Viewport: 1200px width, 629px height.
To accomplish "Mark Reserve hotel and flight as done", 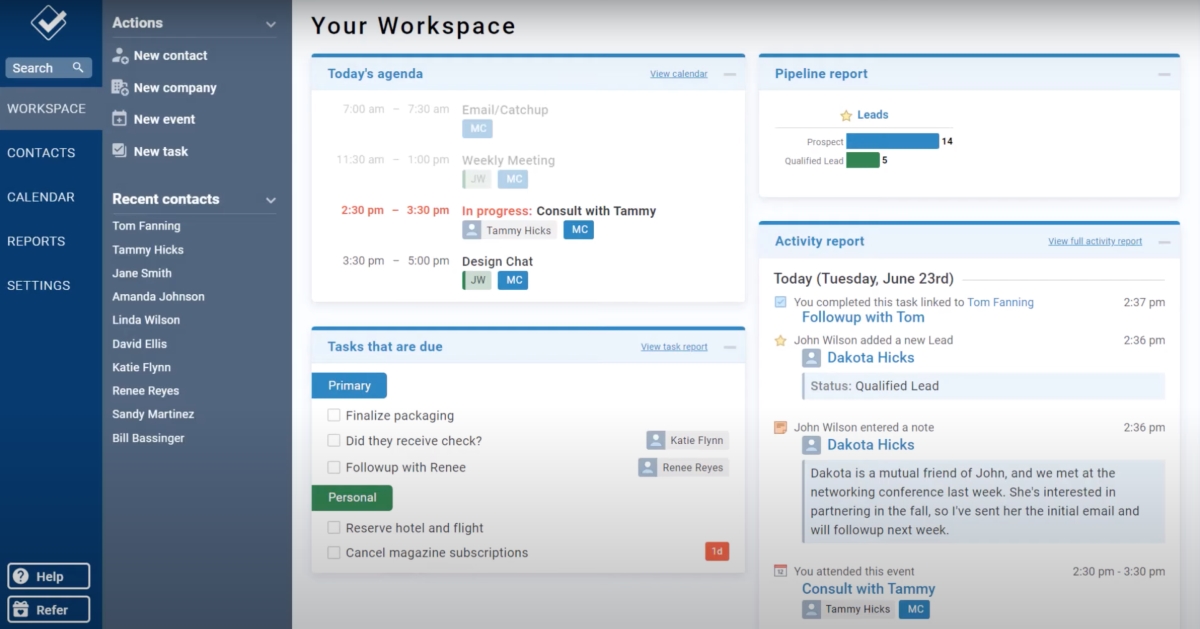I will (333, 527).
